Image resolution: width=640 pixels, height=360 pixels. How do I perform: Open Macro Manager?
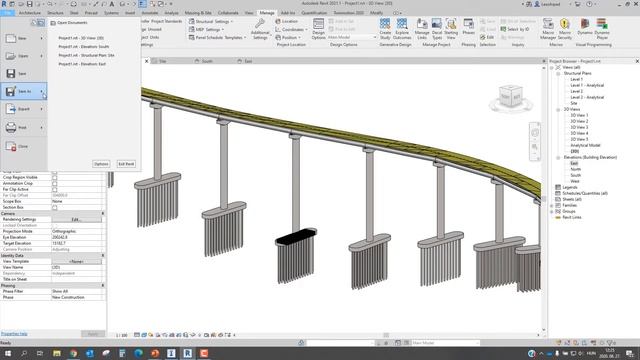pyautogui.click(x=548, y=28)
